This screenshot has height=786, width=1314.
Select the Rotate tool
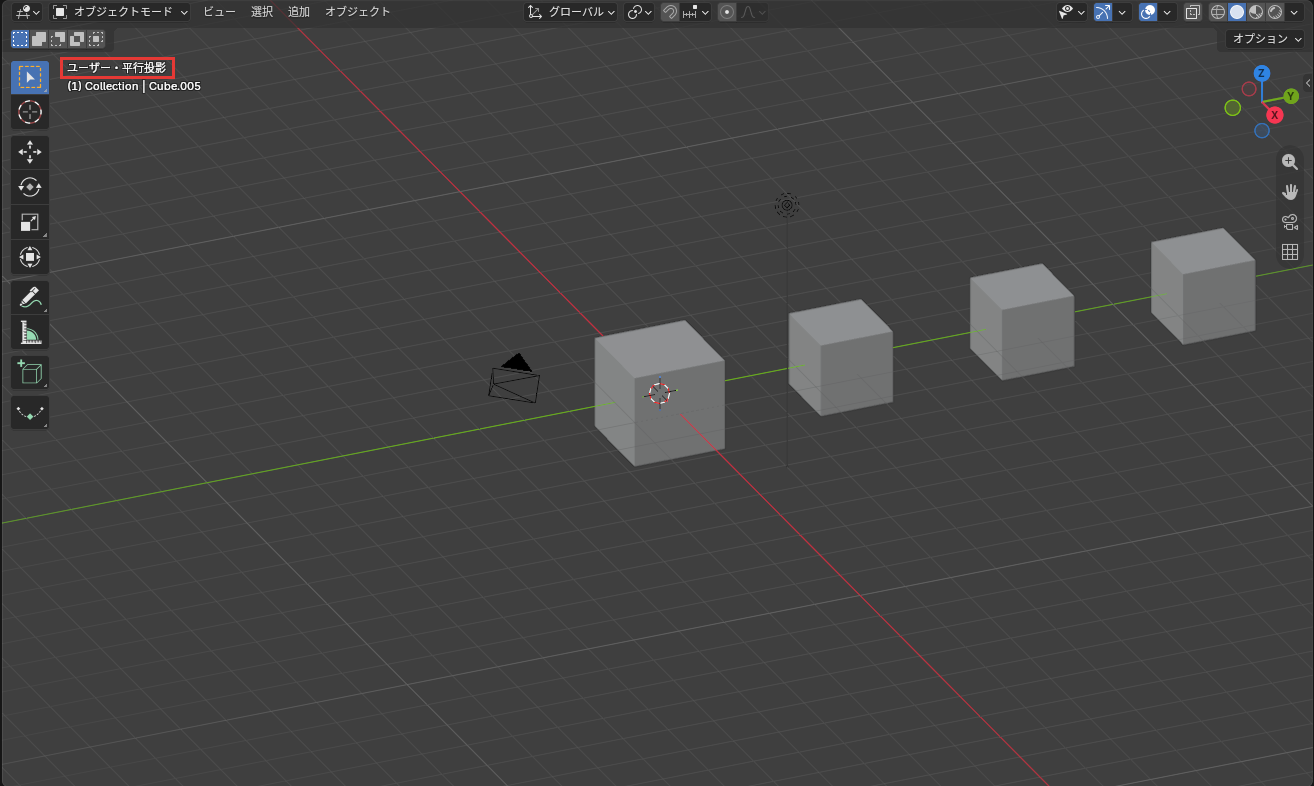click(x=30, y=187)
